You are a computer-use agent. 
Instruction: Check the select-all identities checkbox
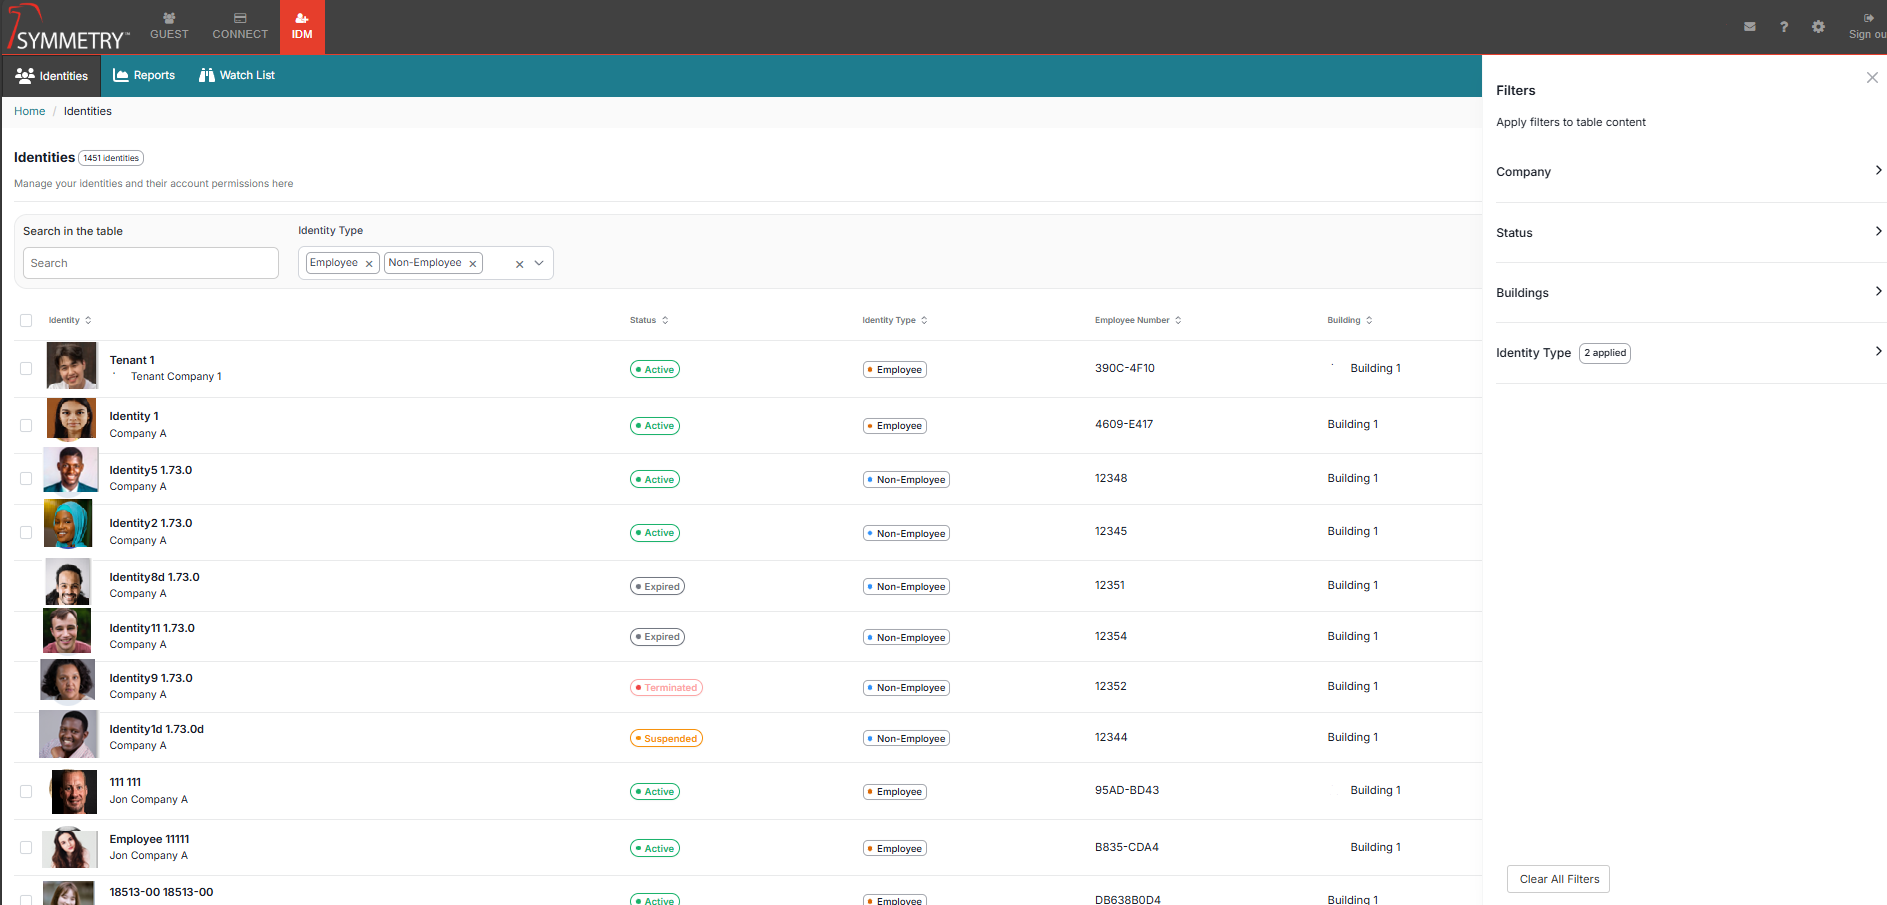click(x=26, y=321)
